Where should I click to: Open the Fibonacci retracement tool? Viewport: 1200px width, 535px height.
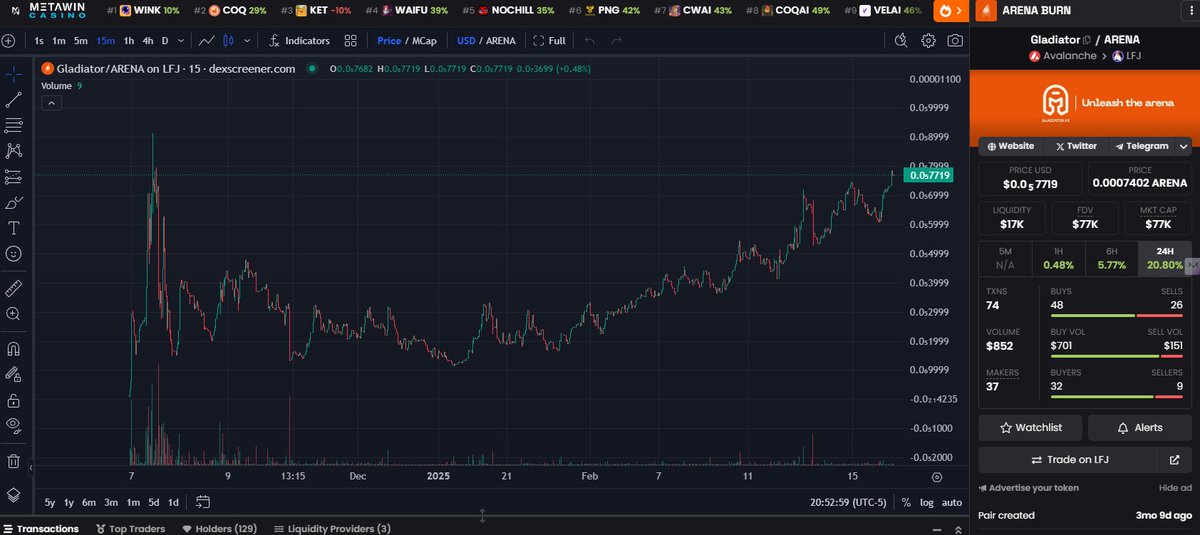coord(14,126)
